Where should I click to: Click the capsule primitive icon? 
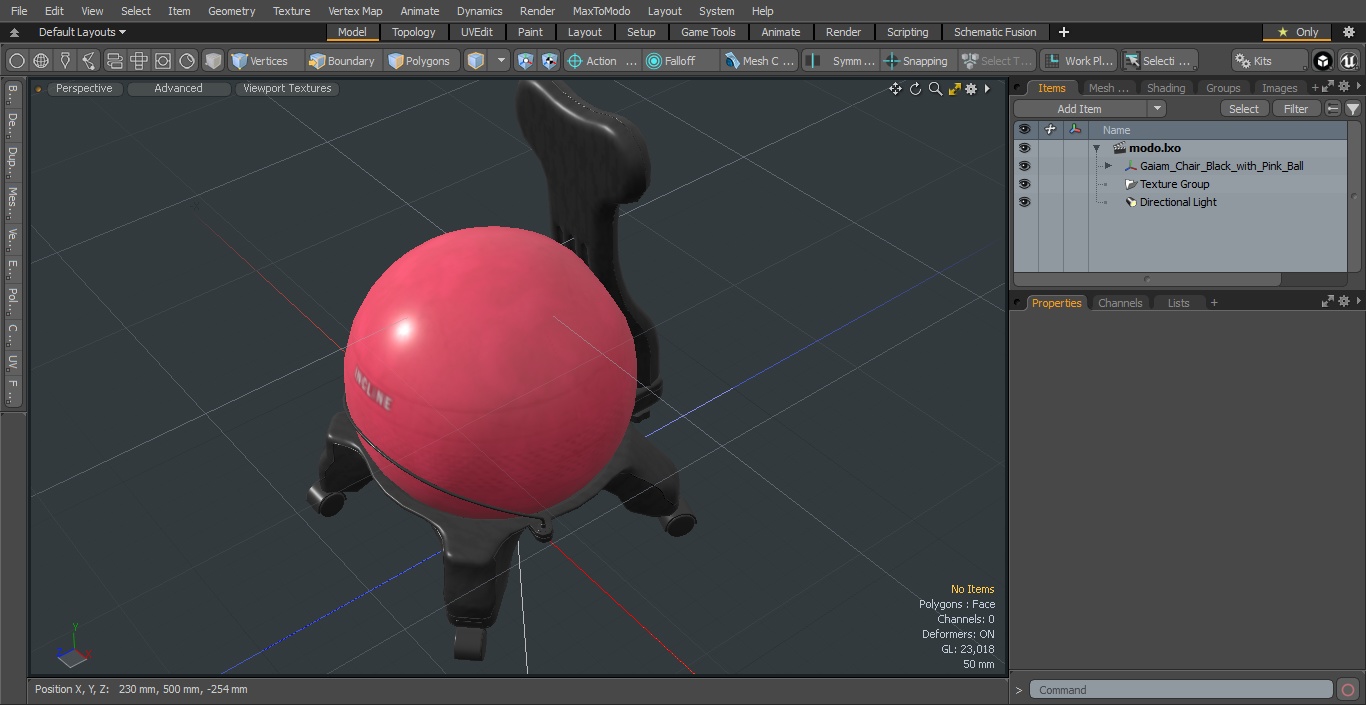(114, 61)
